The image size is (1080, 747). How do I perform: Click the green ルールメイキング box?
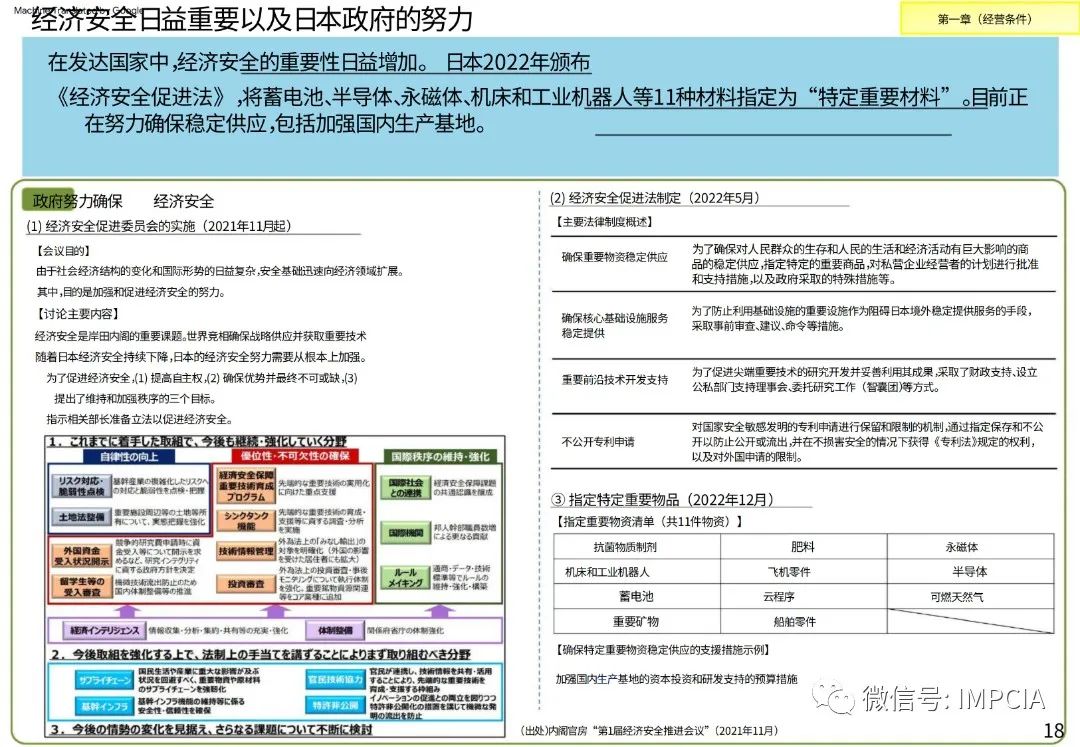pyautogui.click(x=404, y=578)
